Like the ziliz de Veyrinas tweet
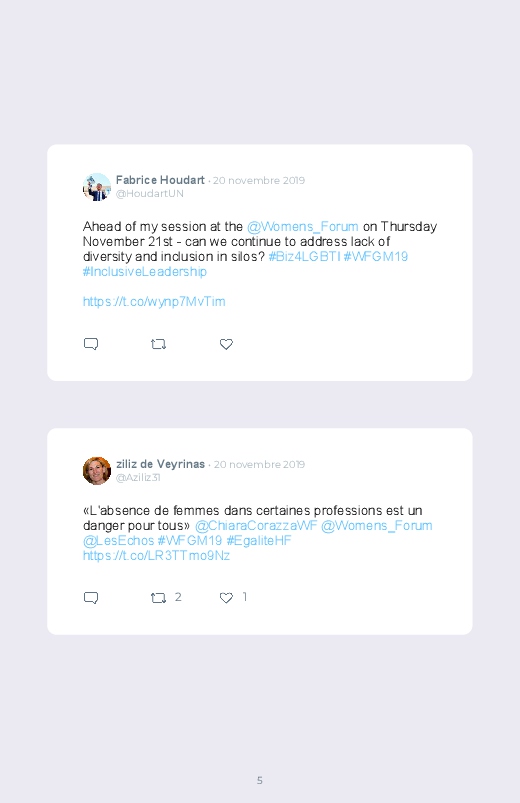 [226, 598]
